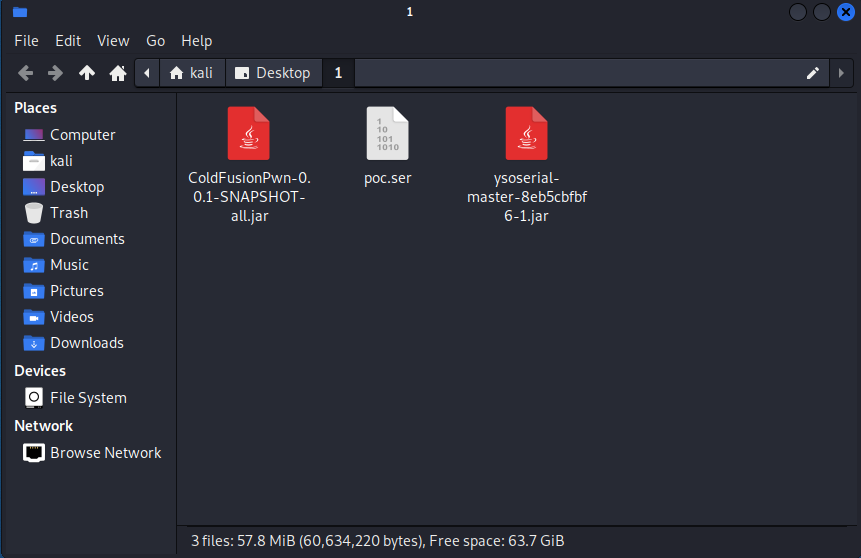Screen dimensions: 861x558
Task: Open the Edit menu
Action: click(68, 41)
